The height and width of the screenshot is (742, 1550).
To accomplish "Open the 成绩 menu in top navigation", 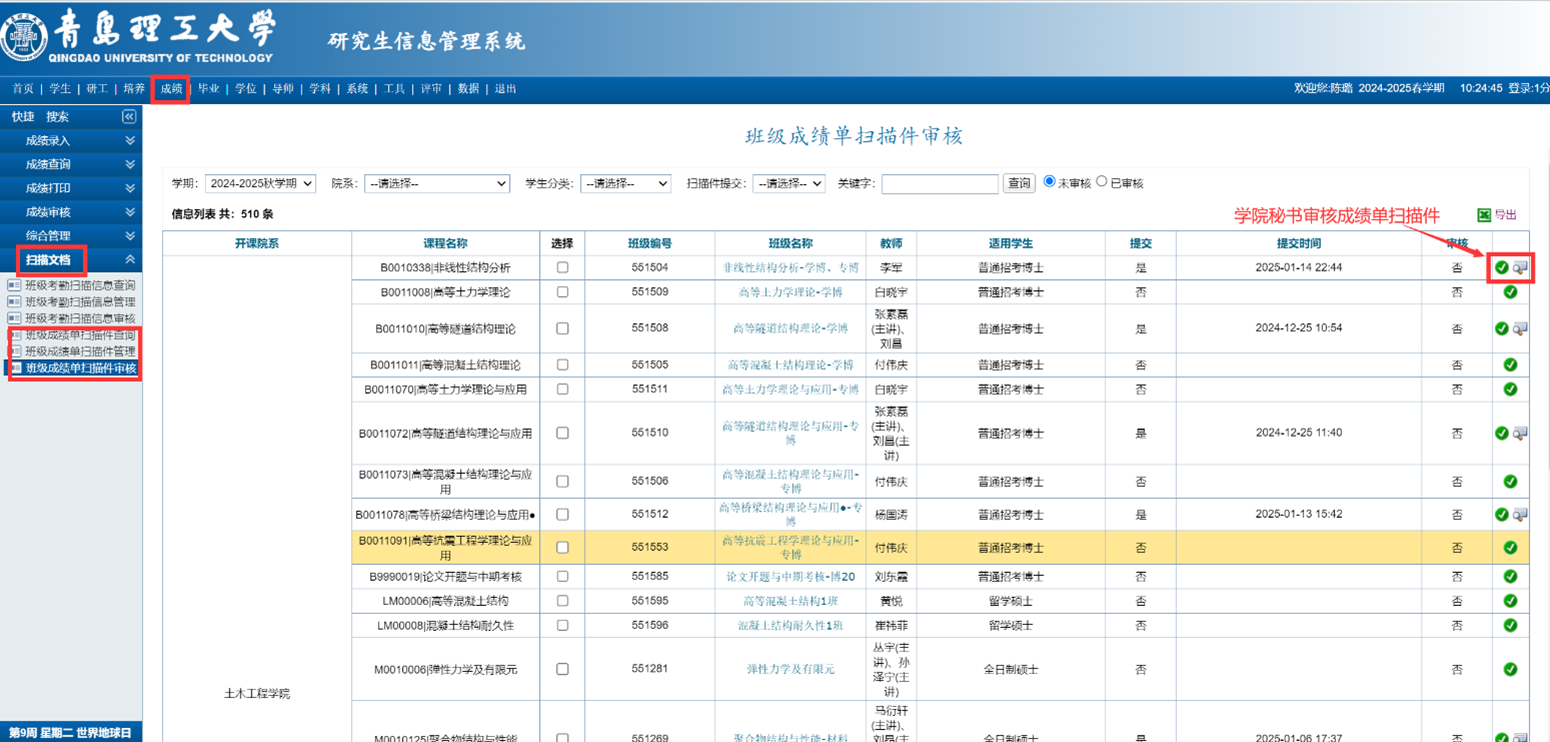I will [171, 89].
